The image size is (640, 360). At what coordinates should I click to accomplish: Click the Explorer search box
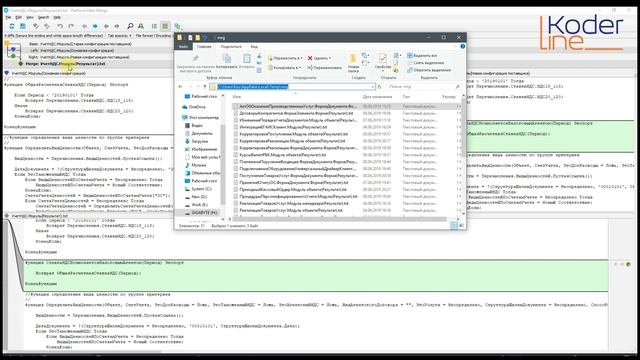click(x=424, y=87)
